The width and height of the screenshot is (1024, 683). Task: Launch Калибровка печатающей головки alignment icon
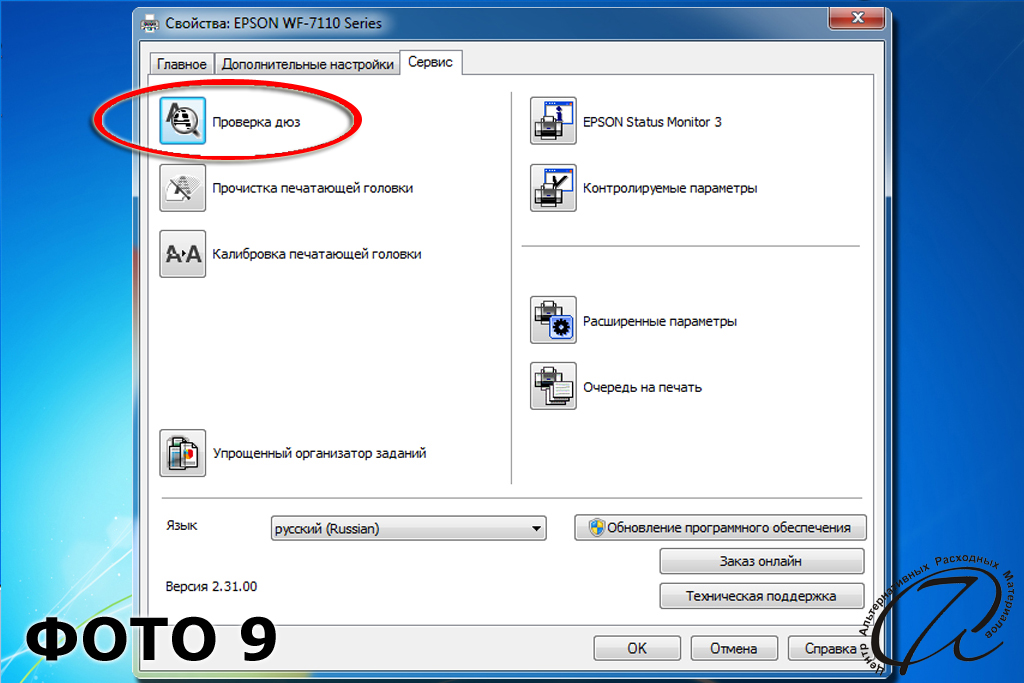(x=183, y=253)
